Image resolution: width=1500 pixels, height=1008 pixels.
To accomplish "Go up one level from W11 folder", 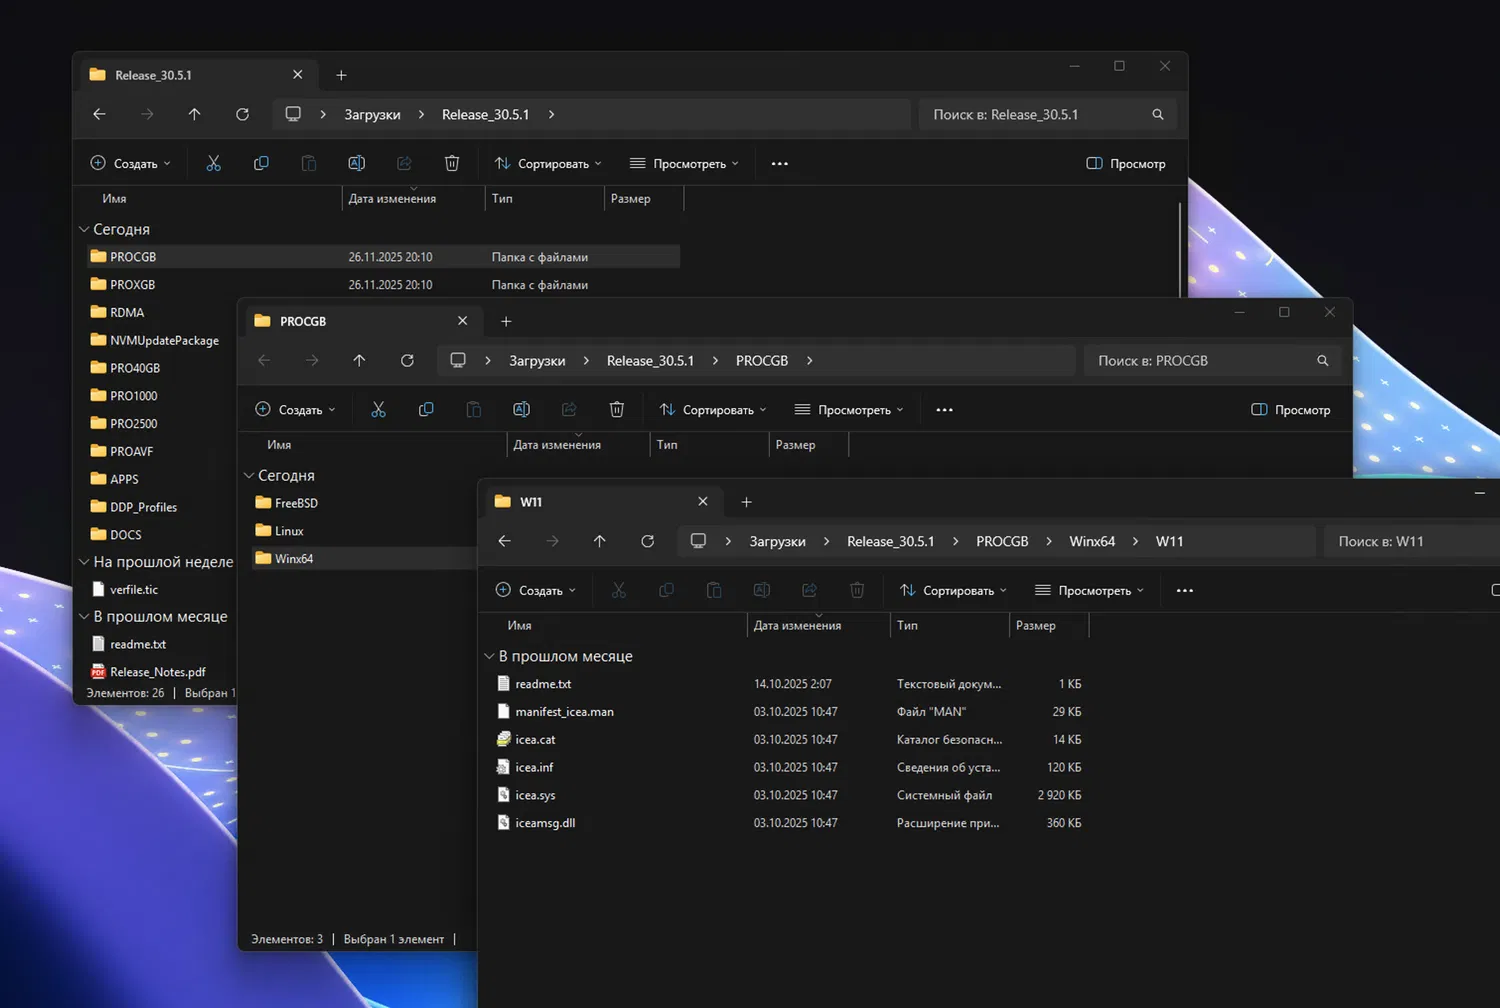I will coord(600,541).
